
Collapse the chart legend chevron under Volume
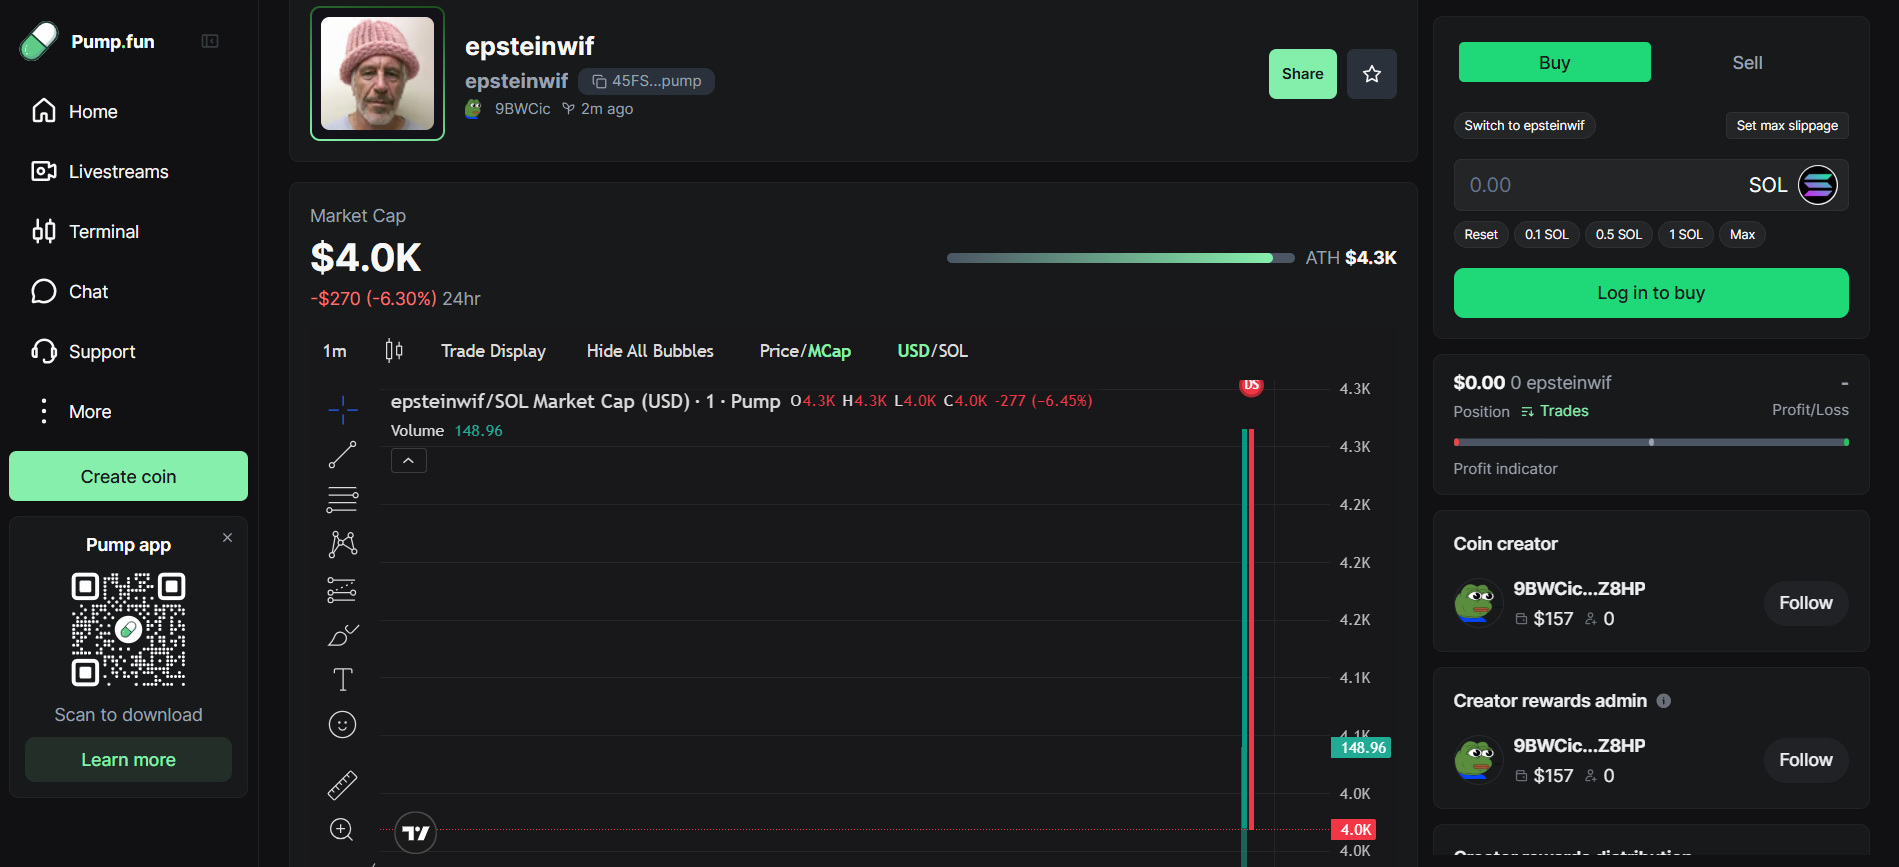click(x=409, y=461)
